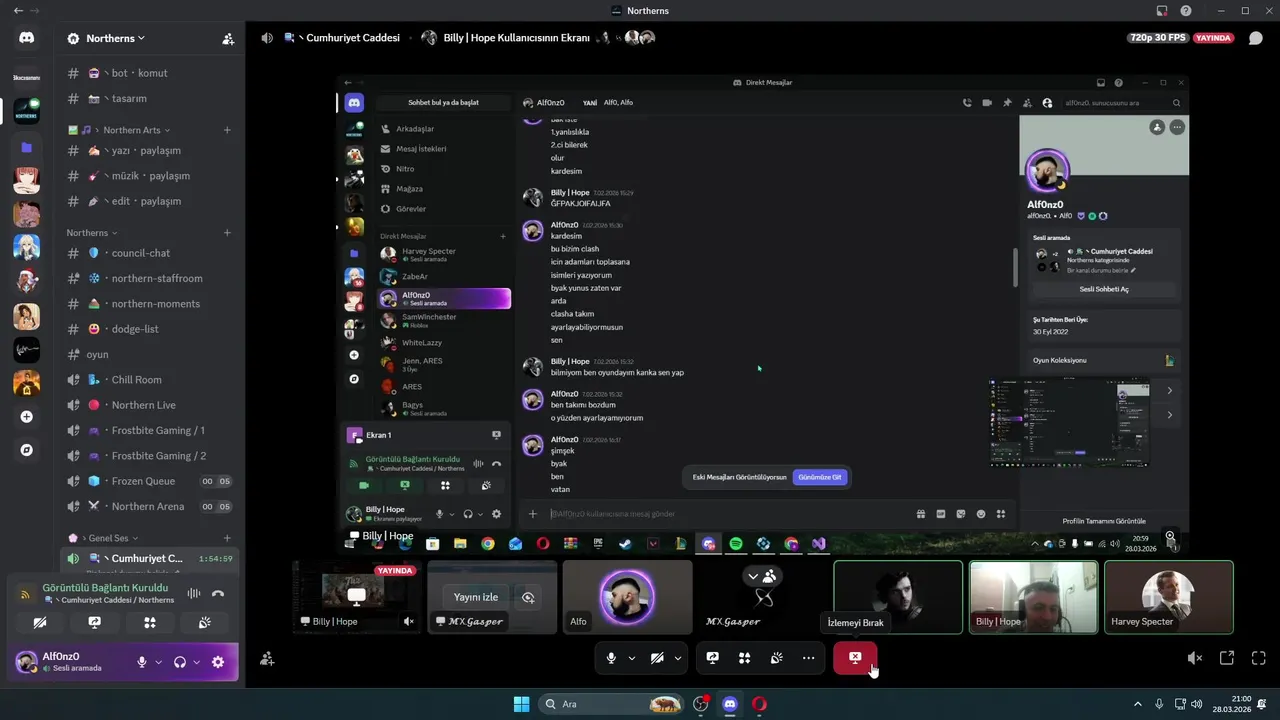1280x720 pixels.
Task: Select the Harvey Specter participant tile
Action: 1169,597
